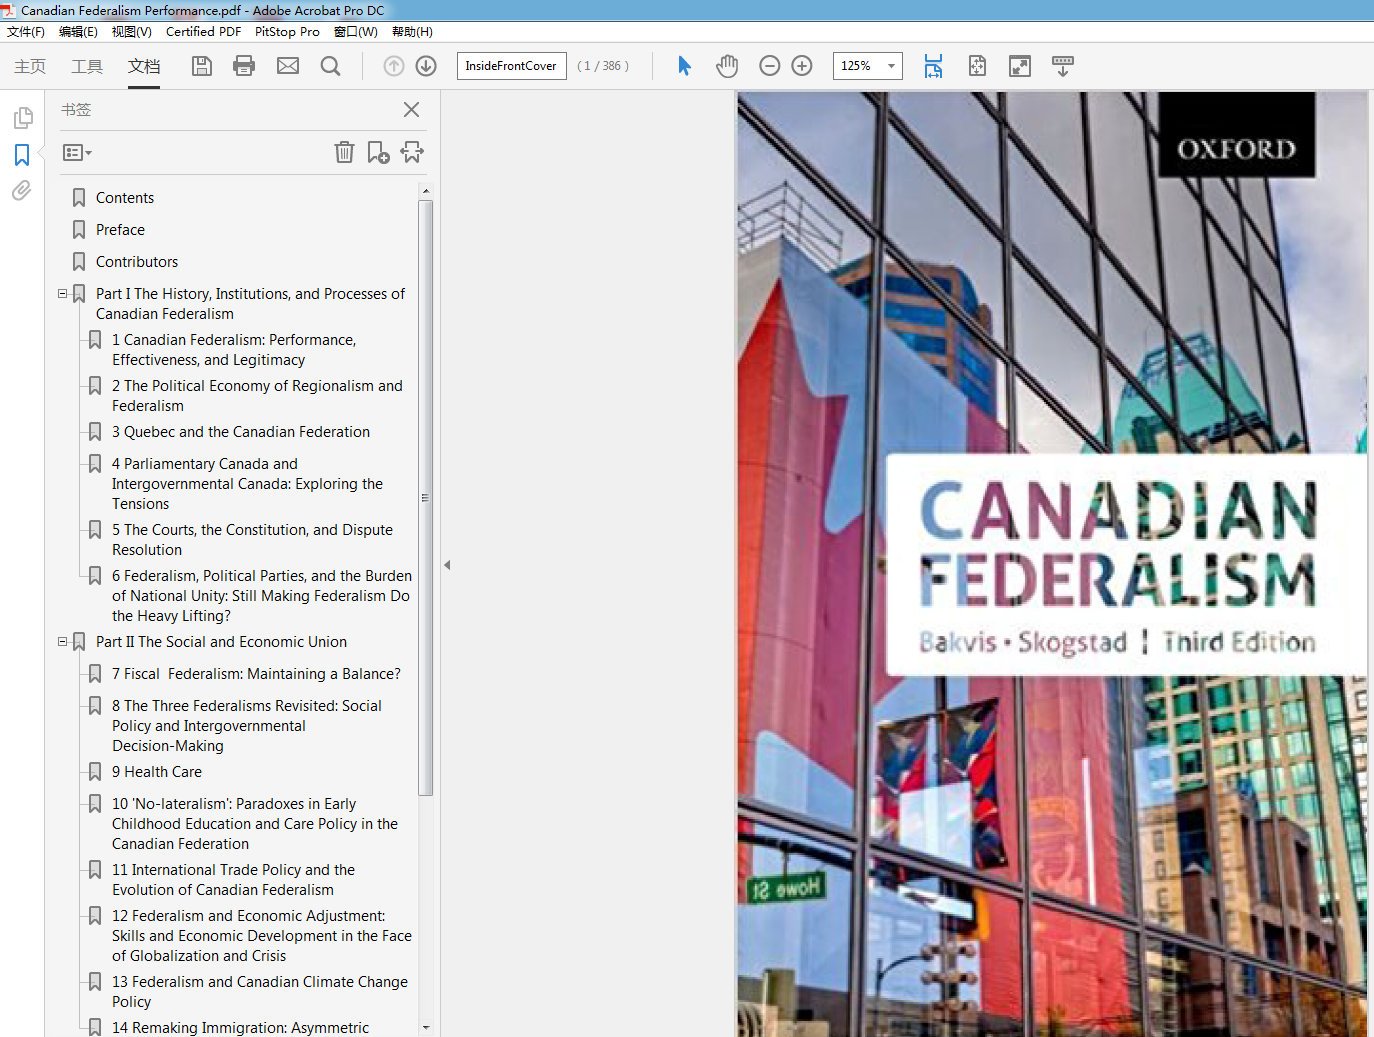
Task: Switch to the 工具 tab
Action: 87,66
